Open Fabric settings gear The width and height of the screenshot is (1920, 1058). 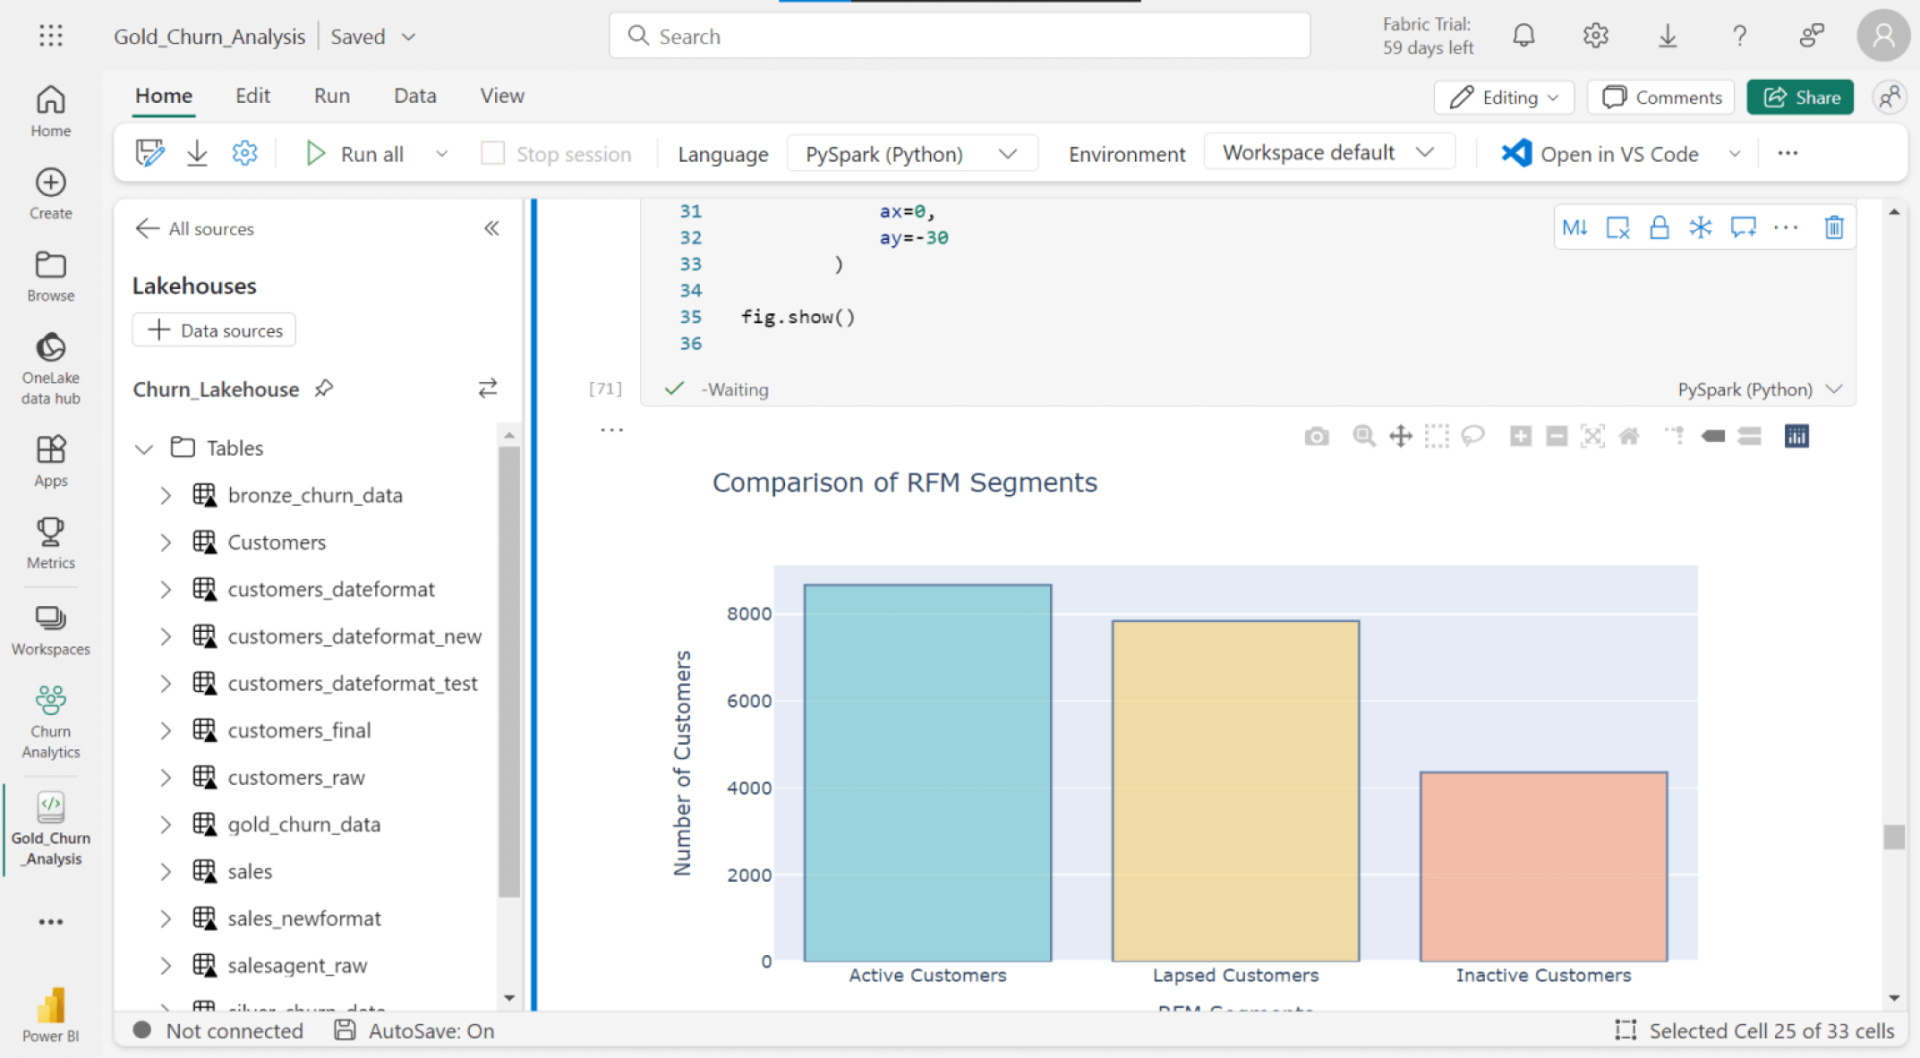point(1595,37)
